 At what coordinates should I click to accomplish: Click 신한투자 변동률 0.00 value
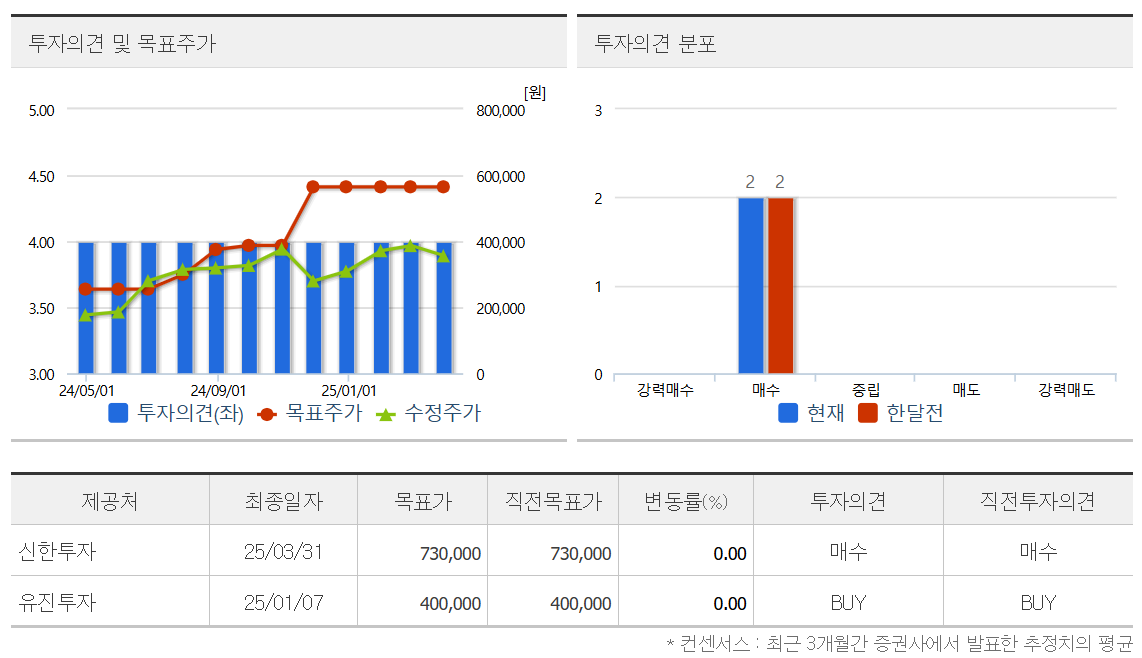[730, 554]
